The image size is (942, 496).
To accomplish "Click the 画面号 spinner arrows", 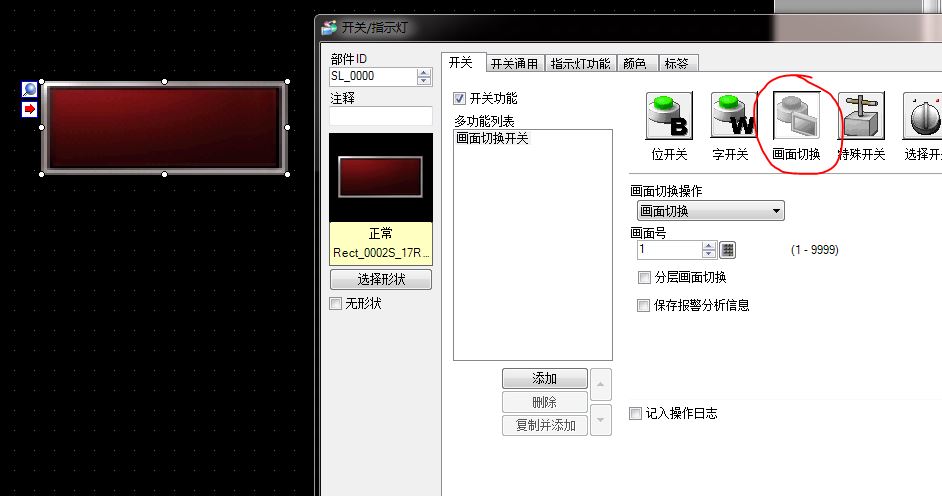I will tap(709, 250).
